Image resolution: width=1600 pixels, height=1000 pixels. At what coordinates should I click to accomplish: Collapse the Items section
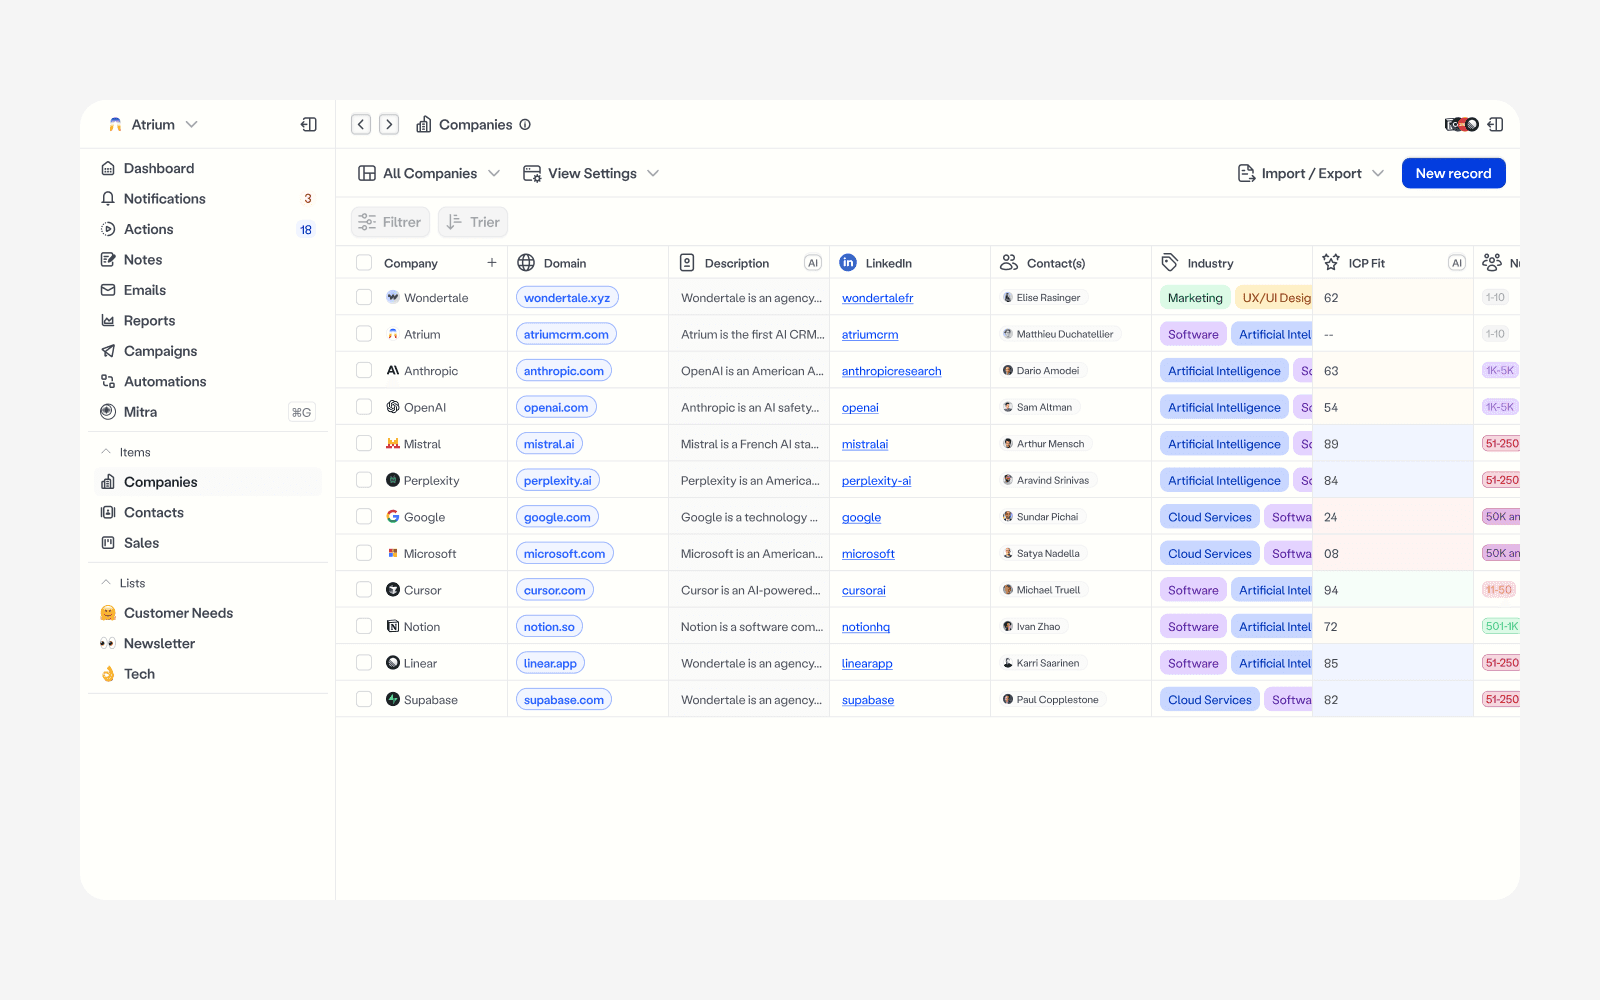click(x=106, y=452)
